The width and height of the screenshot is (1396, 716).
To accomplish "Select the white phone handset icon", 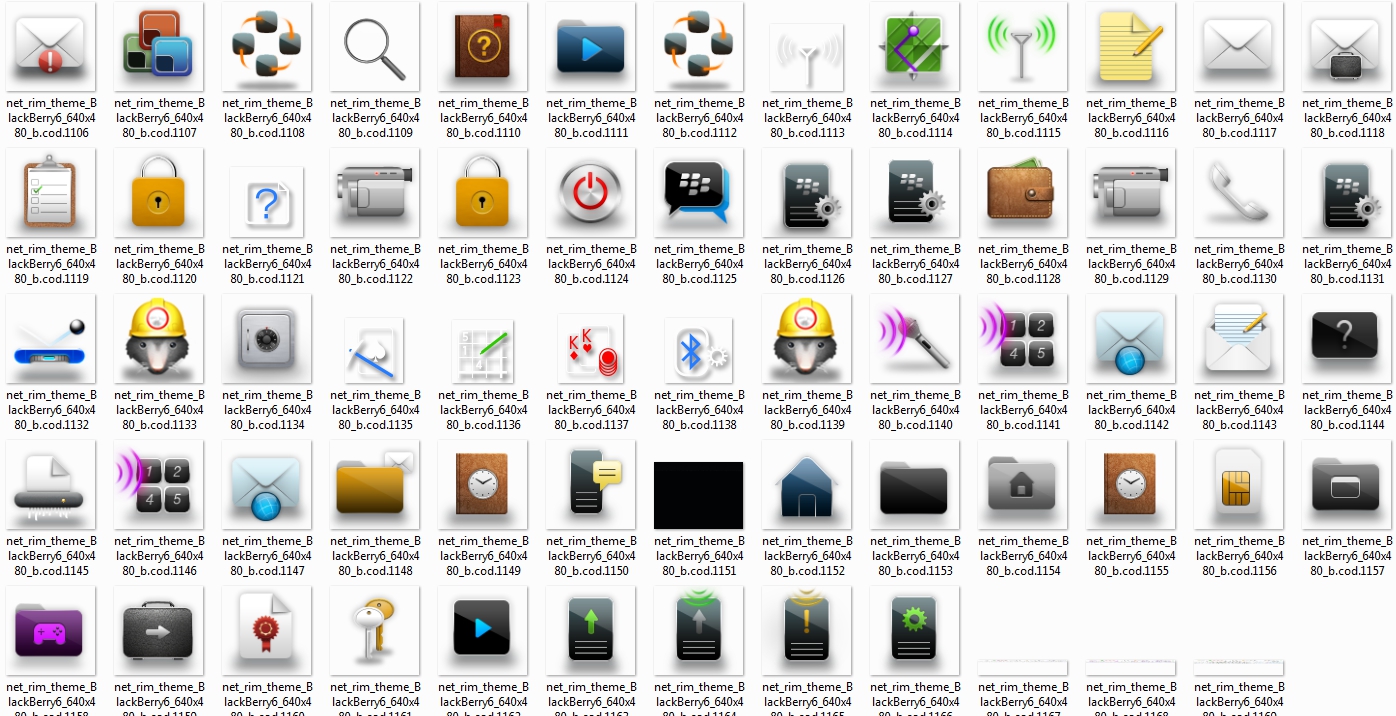I will [x=1239, y=192].
